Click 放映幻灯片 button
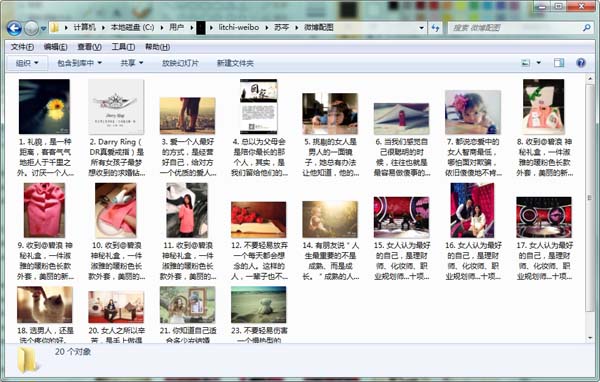The width and height of the screenshot is (600, 382). pos(180,63)
